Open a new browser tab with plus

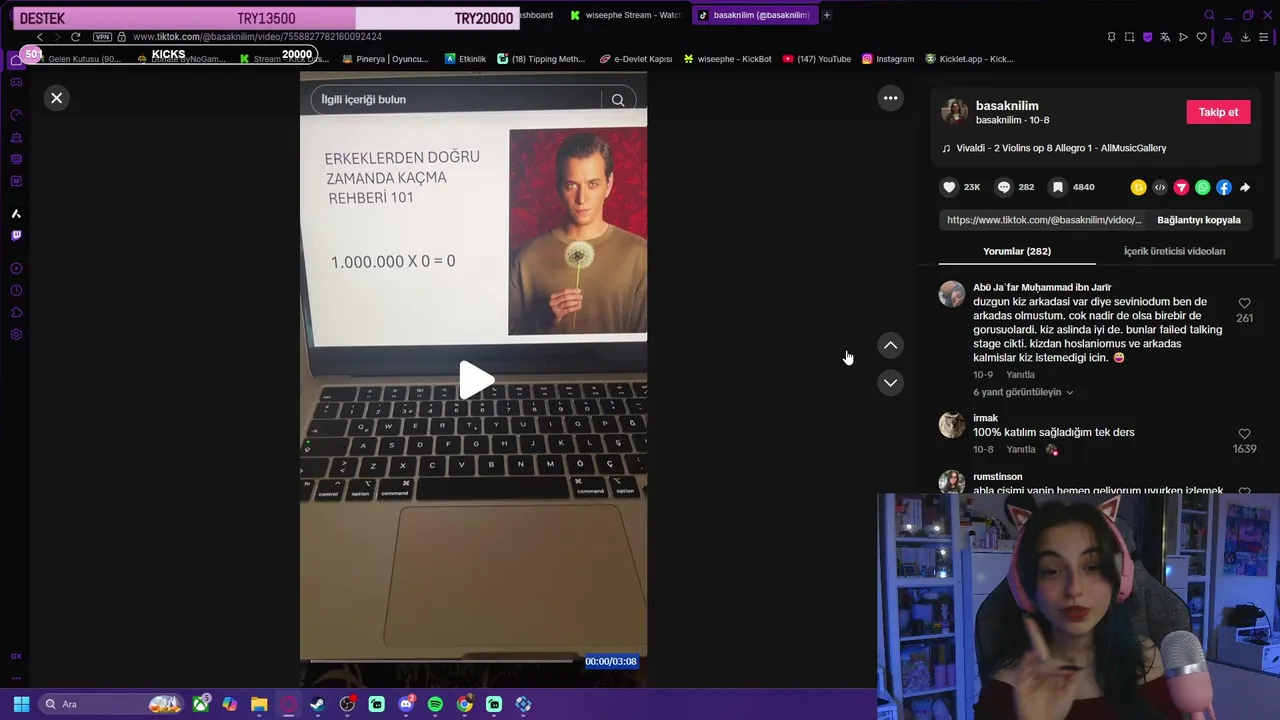click(827, 15)
